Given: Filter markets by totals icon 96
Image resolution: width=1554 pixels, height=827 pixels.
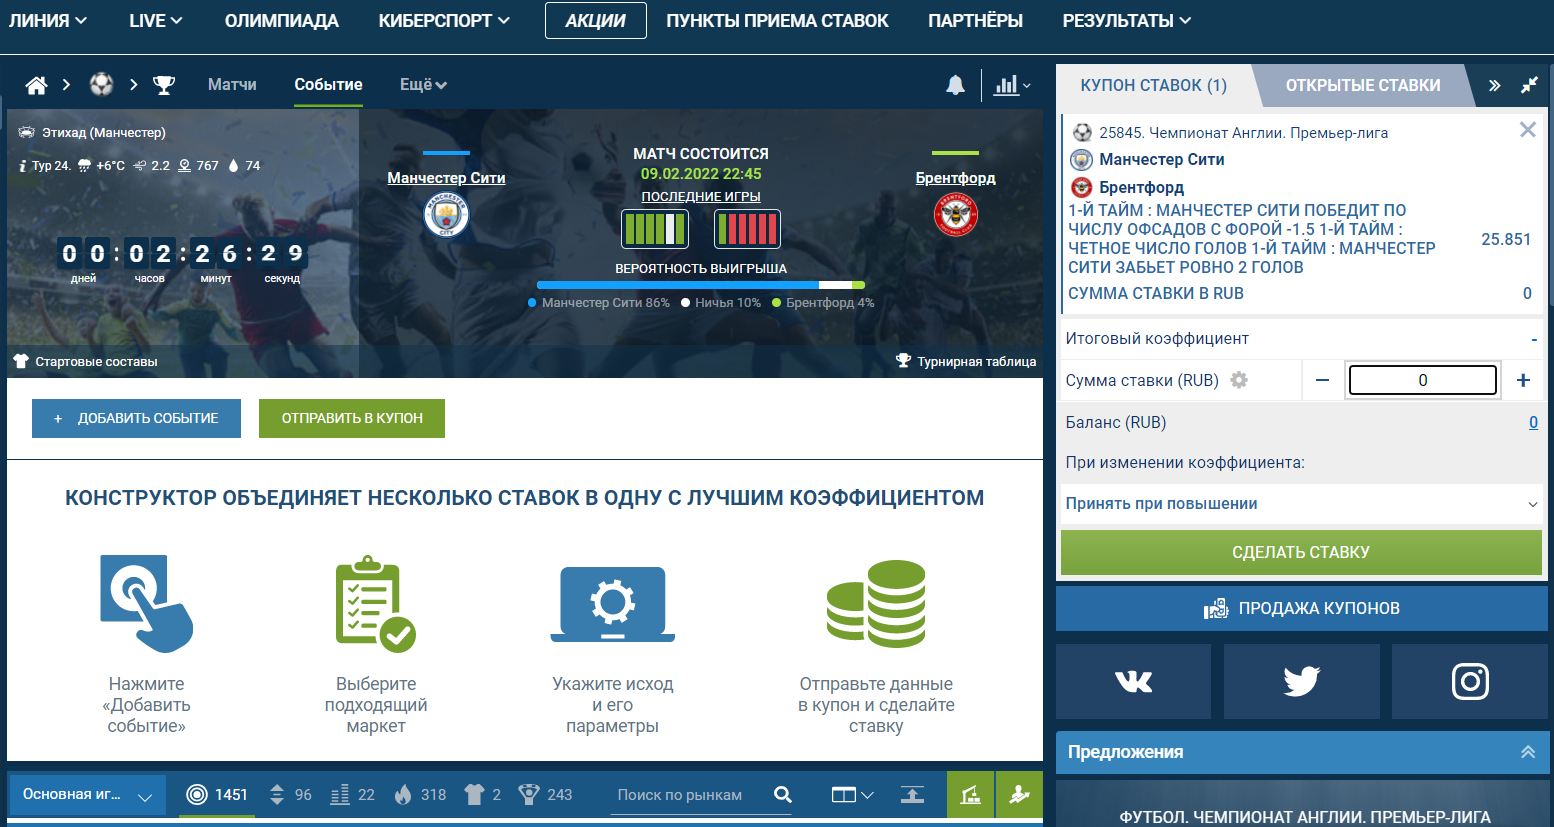Looking at the screenshot, I should (291, 795).
